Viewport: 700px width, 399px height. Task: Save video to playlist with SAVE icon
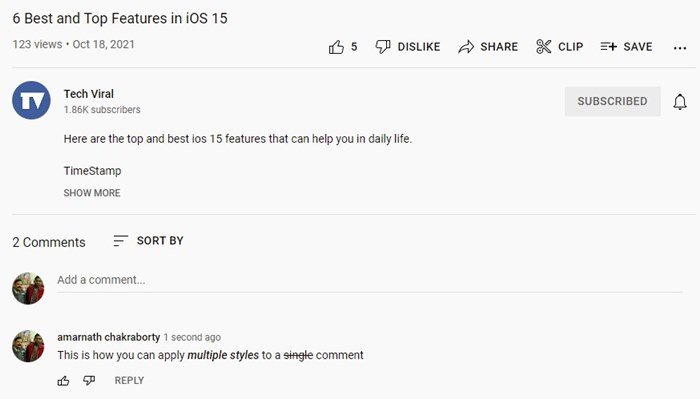(608, 46)
